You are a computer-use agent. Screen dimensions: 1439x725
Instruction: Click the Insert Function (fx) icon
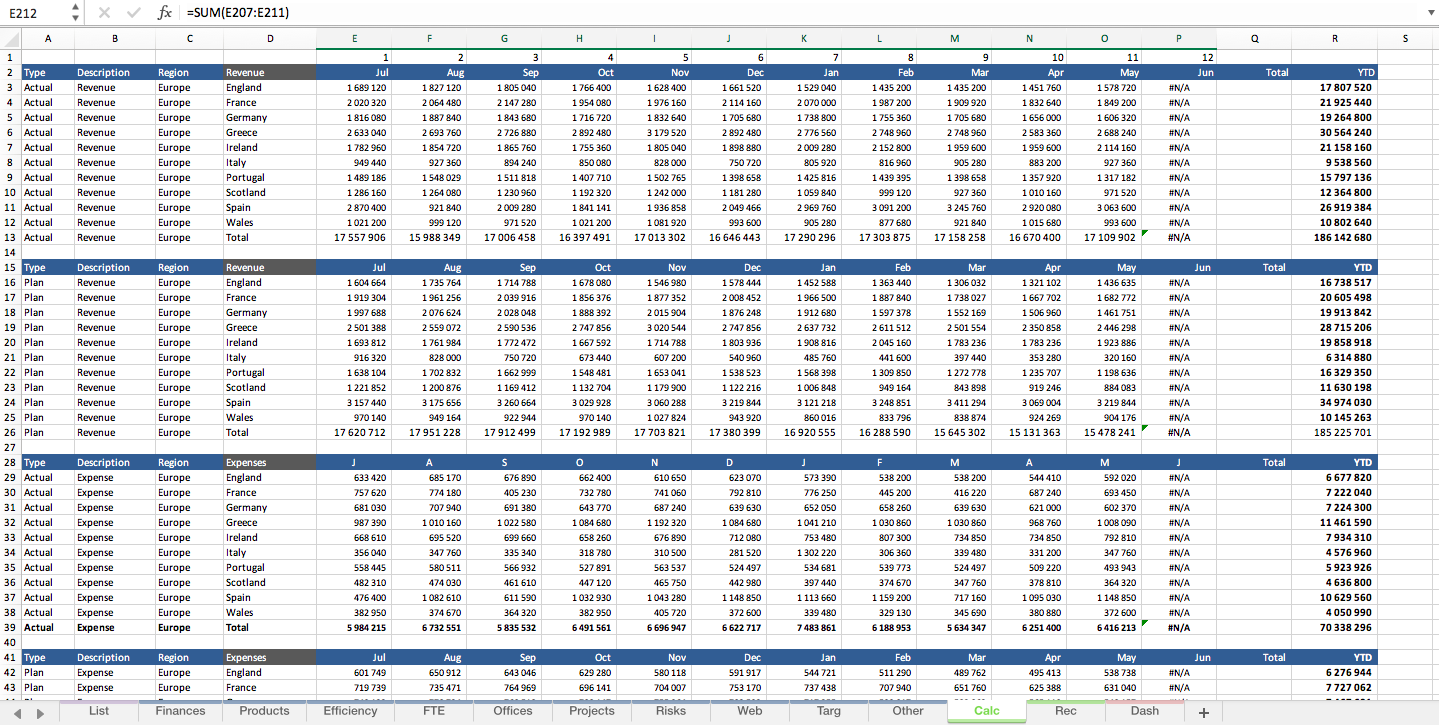[165, 13]
